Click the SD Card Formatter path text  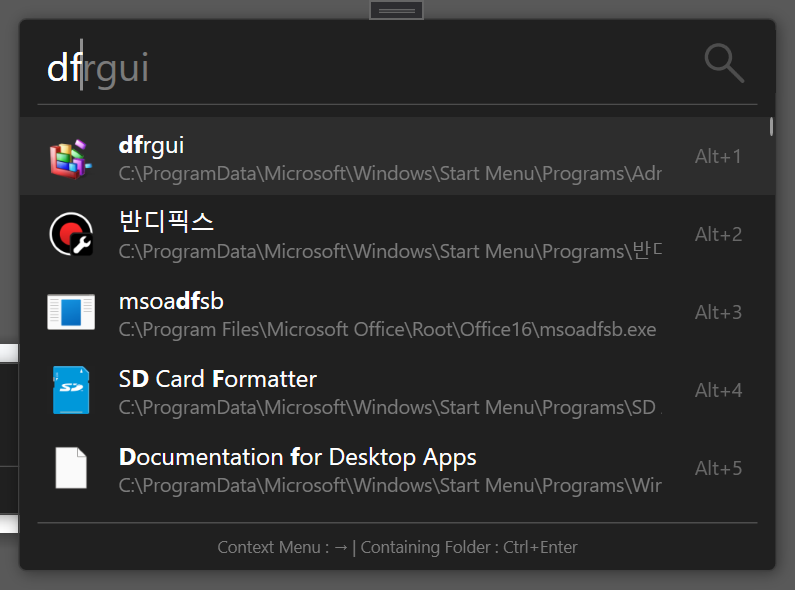pyautogui.click(x=390, y=408)
